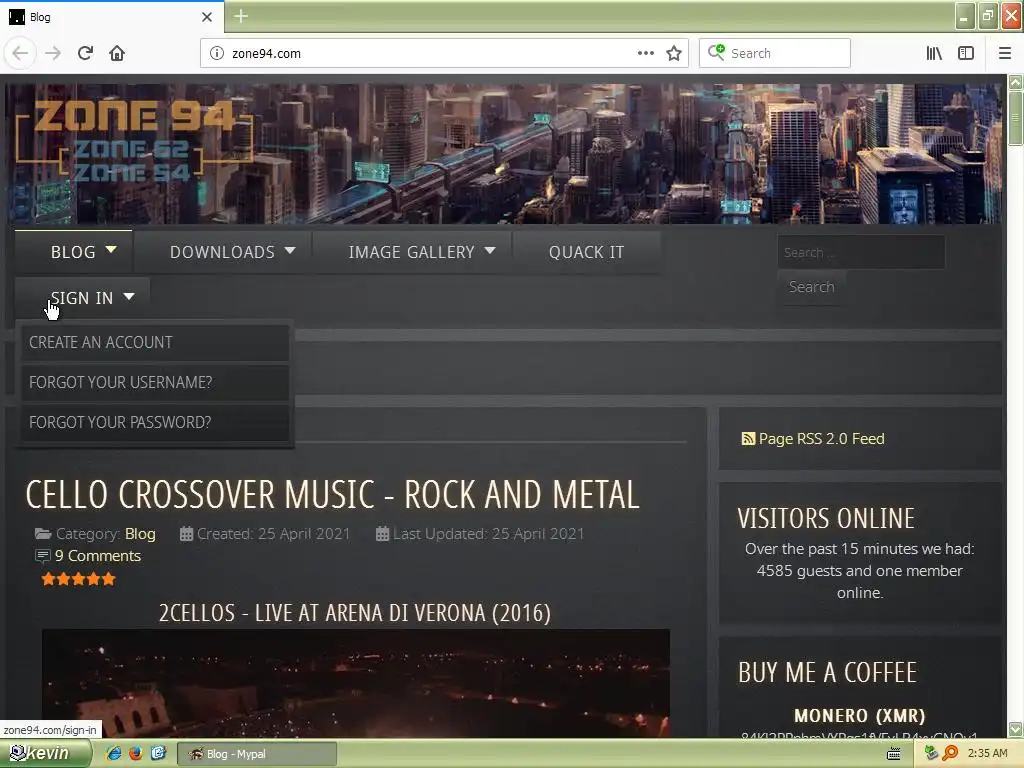Click the Last Updated: 25 April 2021 text

coord(488,534)
